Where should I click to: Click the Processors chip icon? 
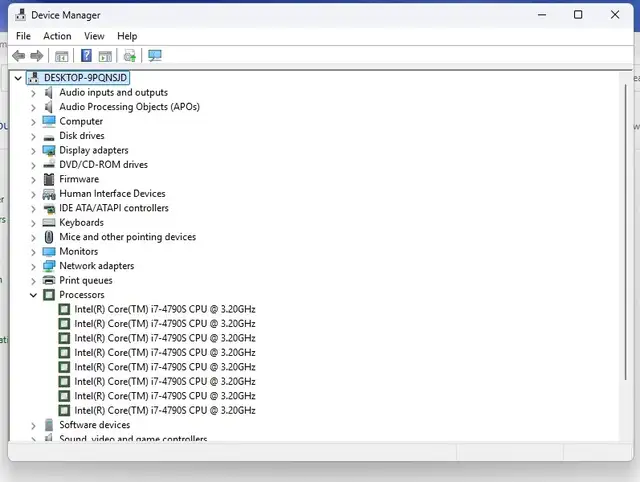tap(49, 295)
